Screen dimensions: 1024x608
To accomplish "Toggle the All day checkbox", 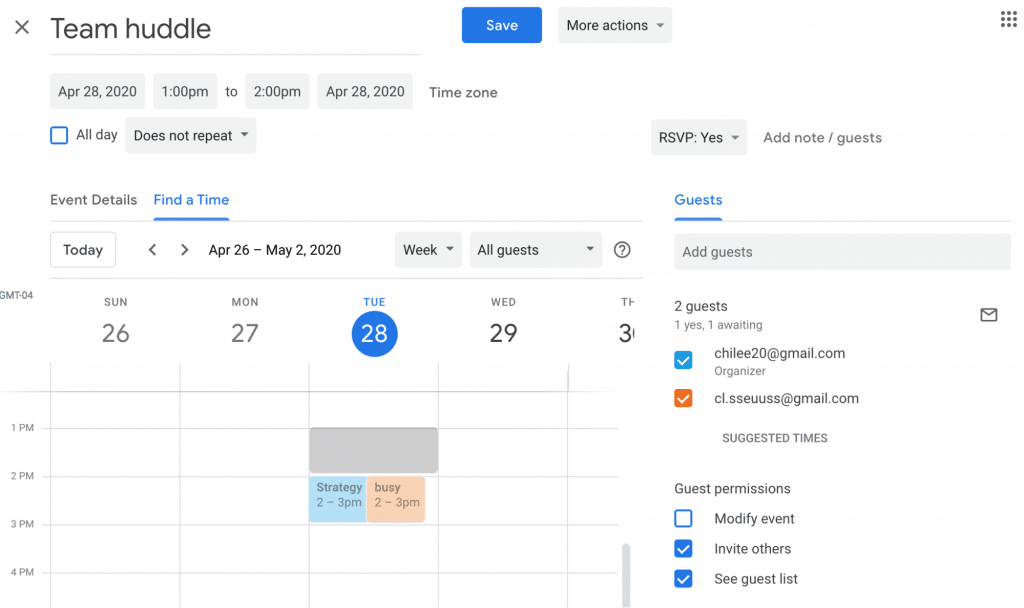I will [59, 135].
